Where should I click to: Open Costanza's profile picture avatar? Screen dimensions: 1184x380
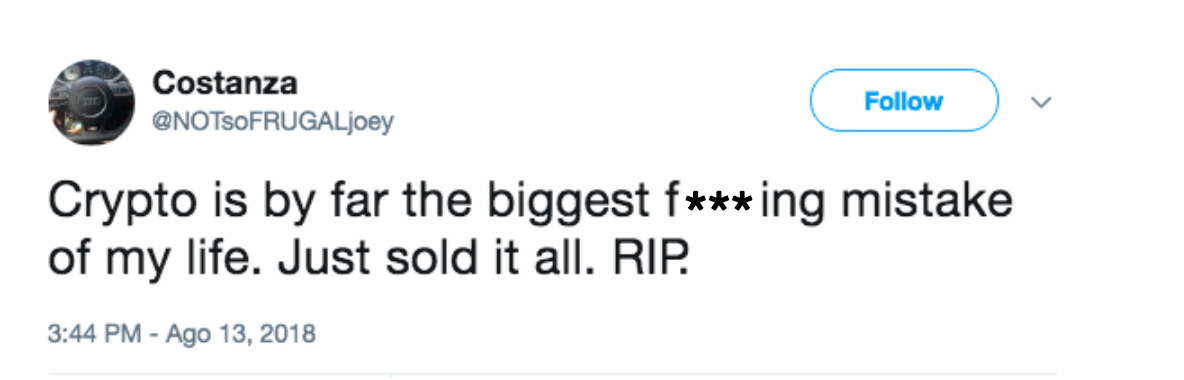click(91, 102)
